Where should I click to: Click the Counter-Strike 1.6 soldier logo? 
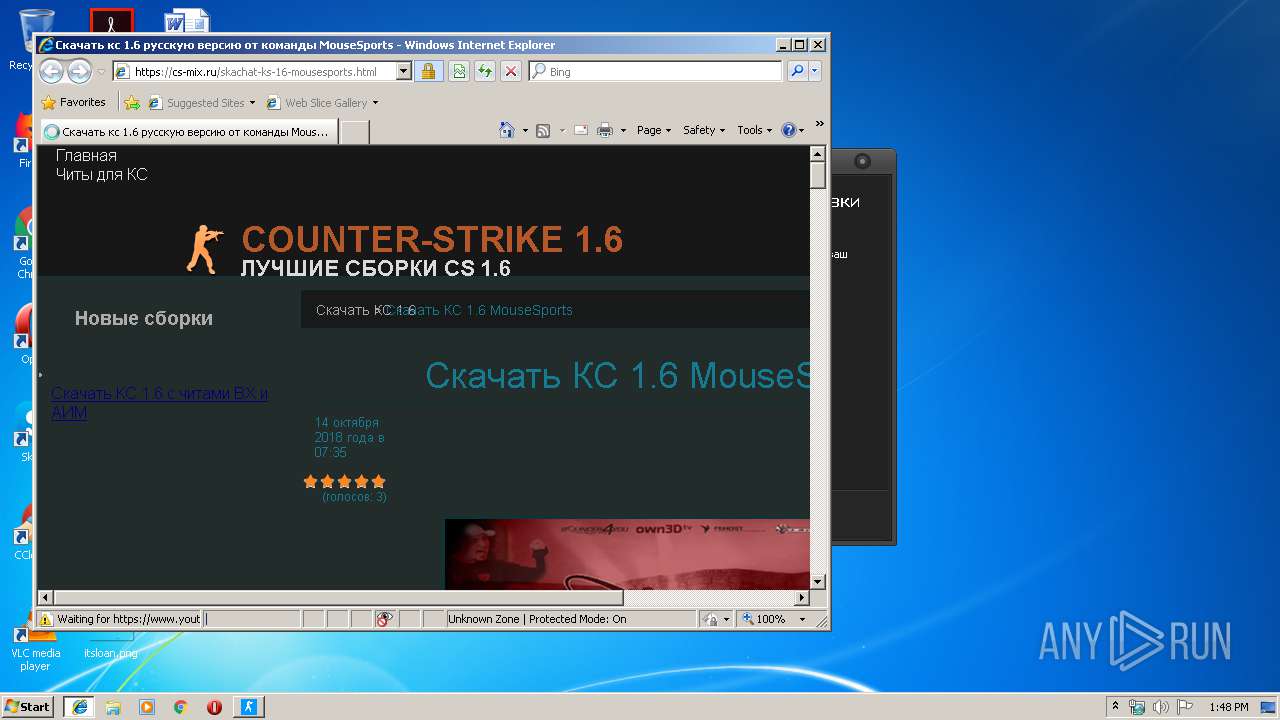tap(205, 249)
